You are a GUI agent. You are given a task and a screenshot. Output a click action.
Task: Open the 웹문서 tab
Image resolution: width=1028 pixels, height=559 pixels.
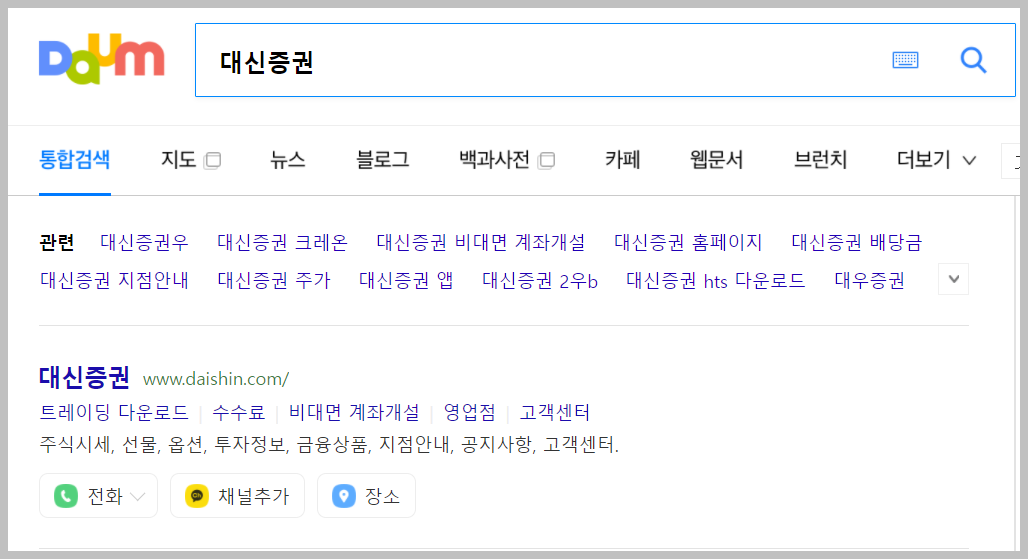click(717, 160)
